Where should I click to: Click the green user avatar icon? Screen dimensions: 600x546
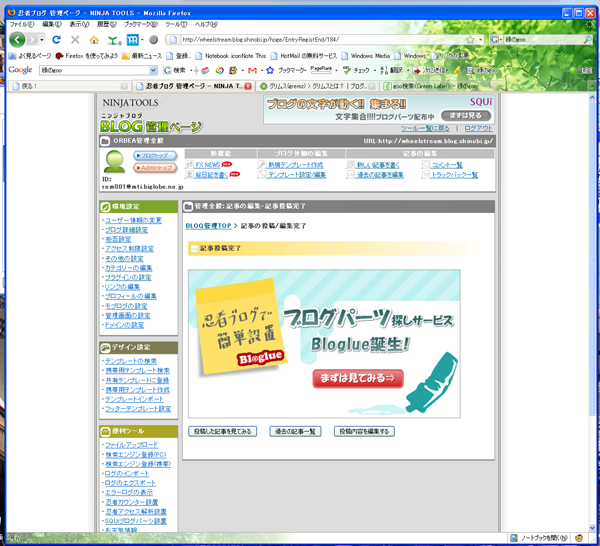tap(114, 161)
